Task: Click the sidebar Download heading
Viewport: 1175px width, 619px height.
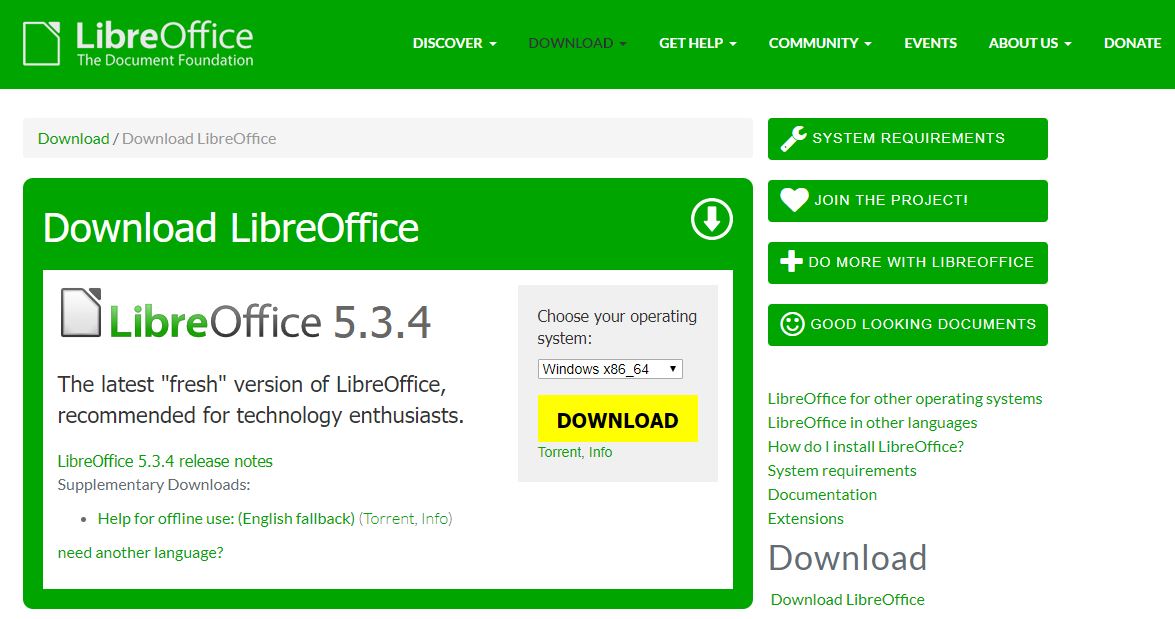Action: (848, 558)
